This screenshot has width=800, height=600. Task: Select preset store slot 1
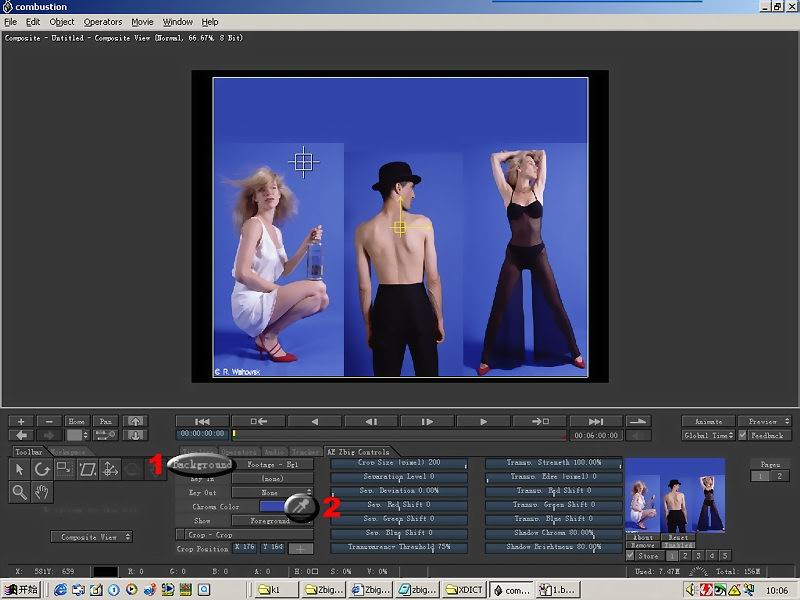tap(672, 556)
